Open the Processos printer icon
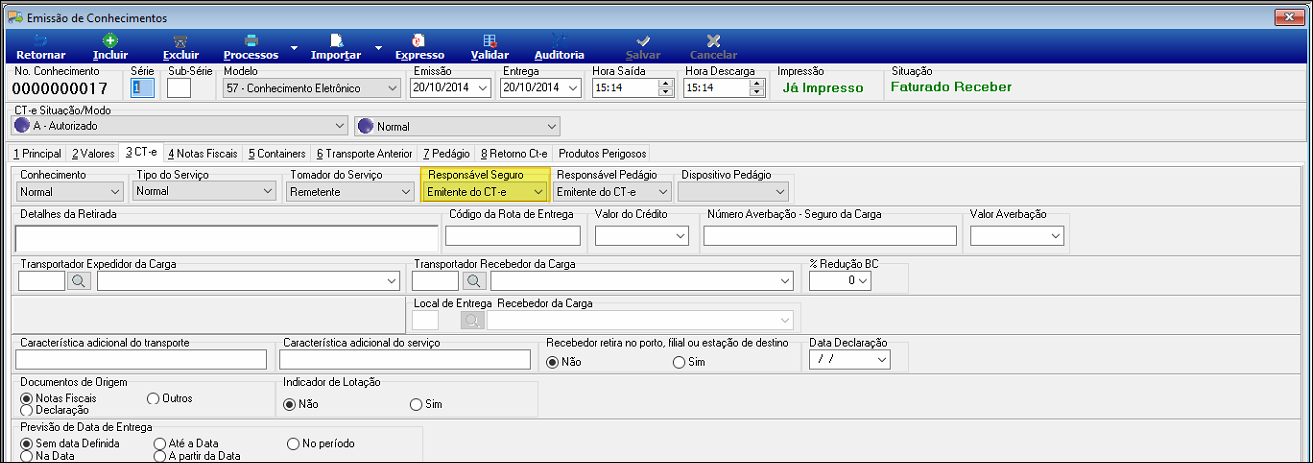 point(251,40)
